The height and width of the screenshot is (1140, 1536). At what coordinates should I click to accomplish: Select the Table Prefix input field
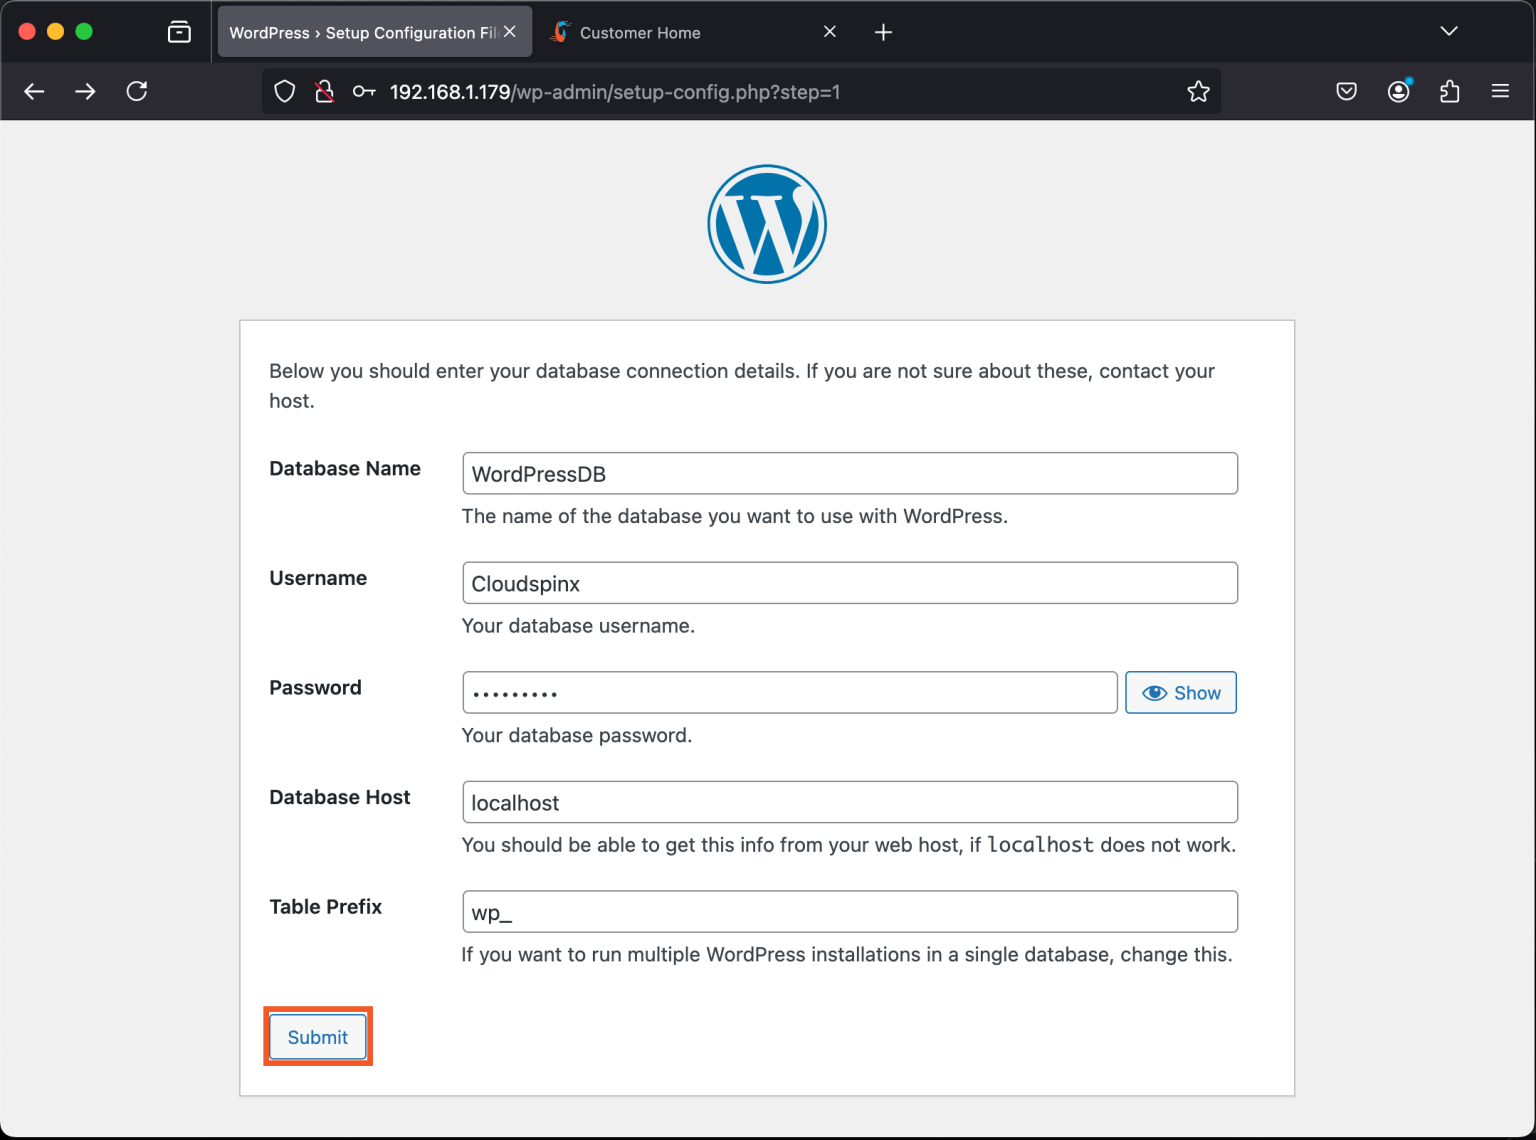coord(849,911)
